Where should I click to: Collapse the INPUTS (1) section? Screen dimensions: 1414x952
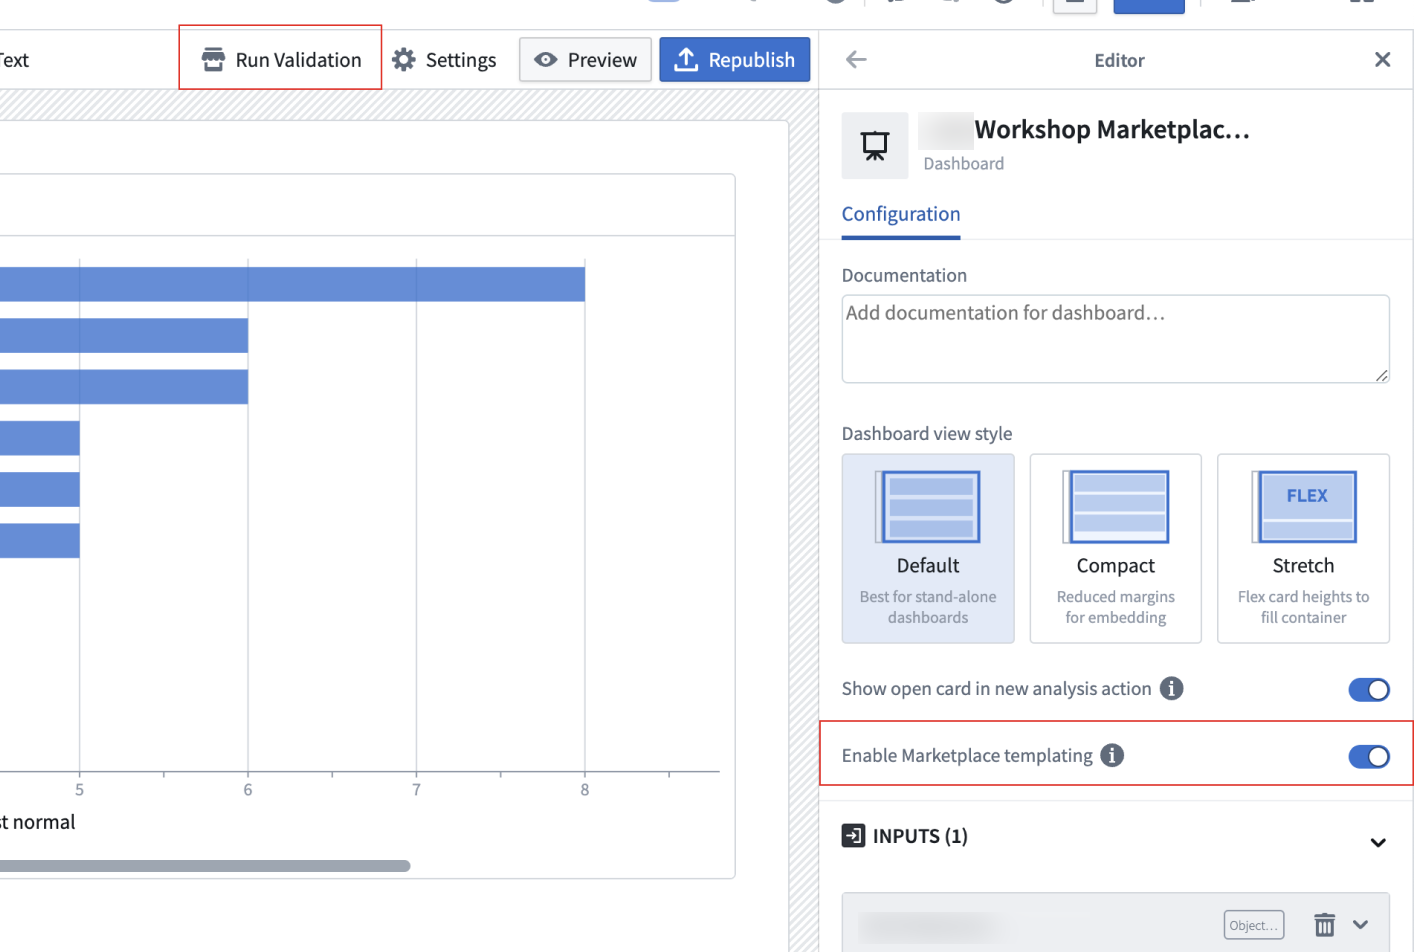point(1378,842)
